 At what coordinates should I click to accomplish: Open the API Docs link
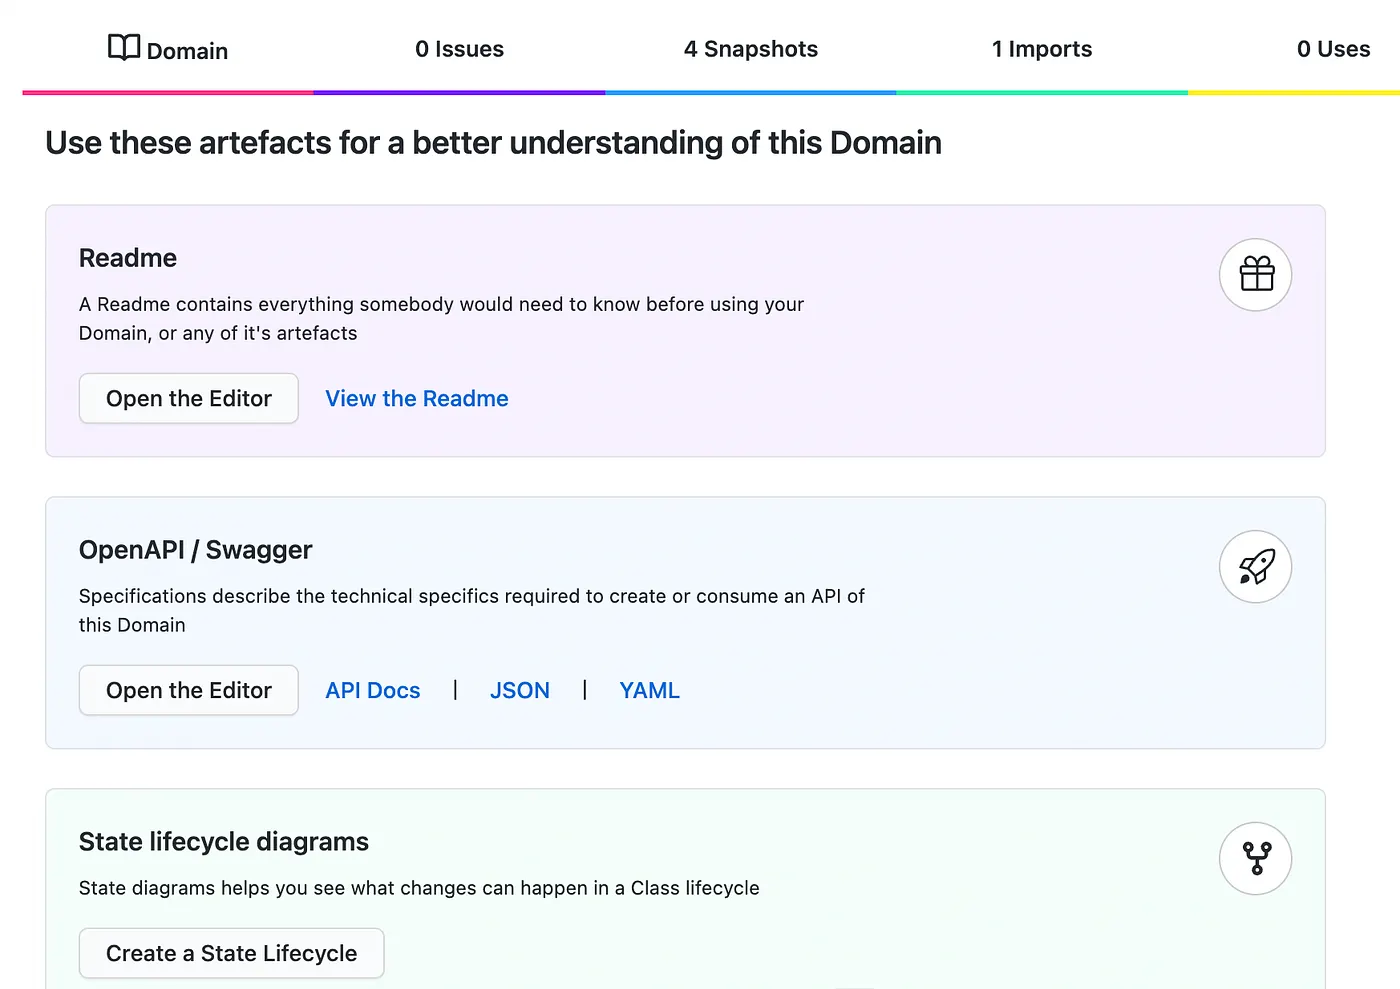(x=373, y=690)
